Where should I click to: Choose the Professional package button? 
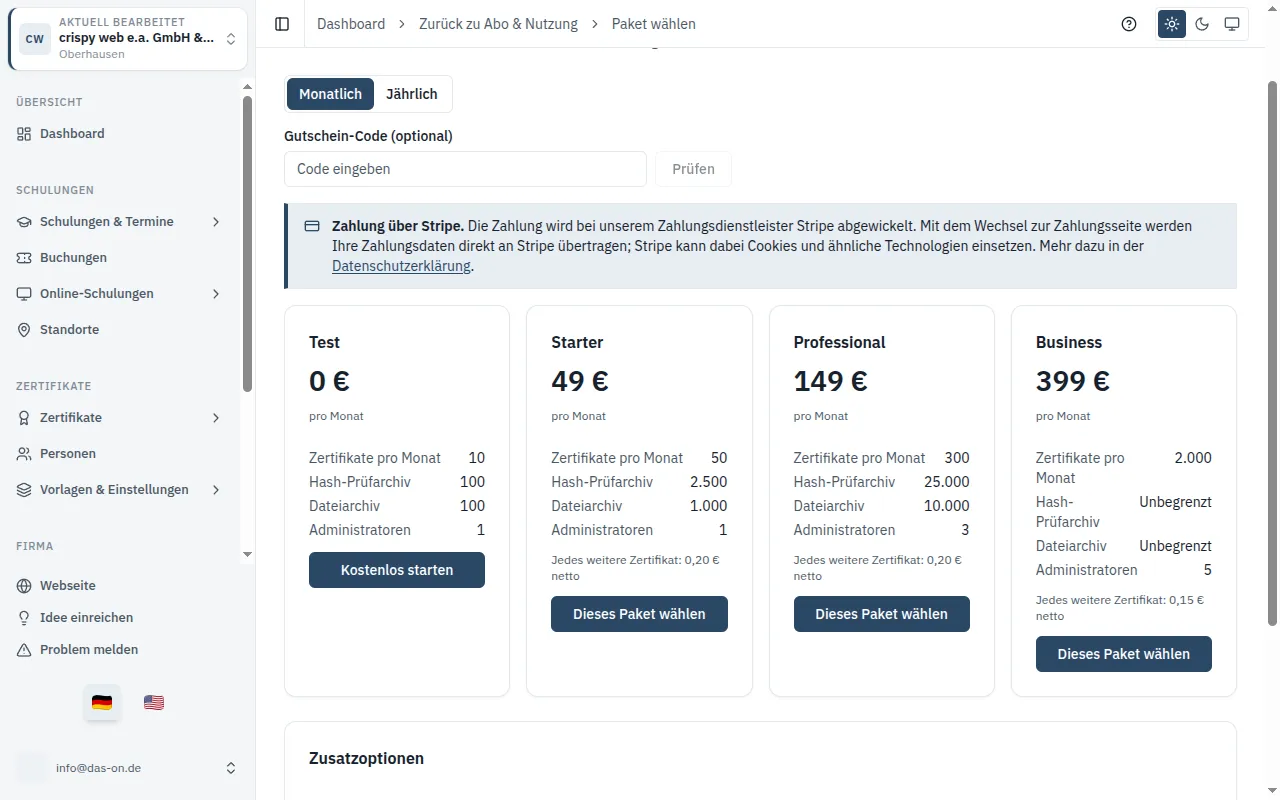[882, 614]
